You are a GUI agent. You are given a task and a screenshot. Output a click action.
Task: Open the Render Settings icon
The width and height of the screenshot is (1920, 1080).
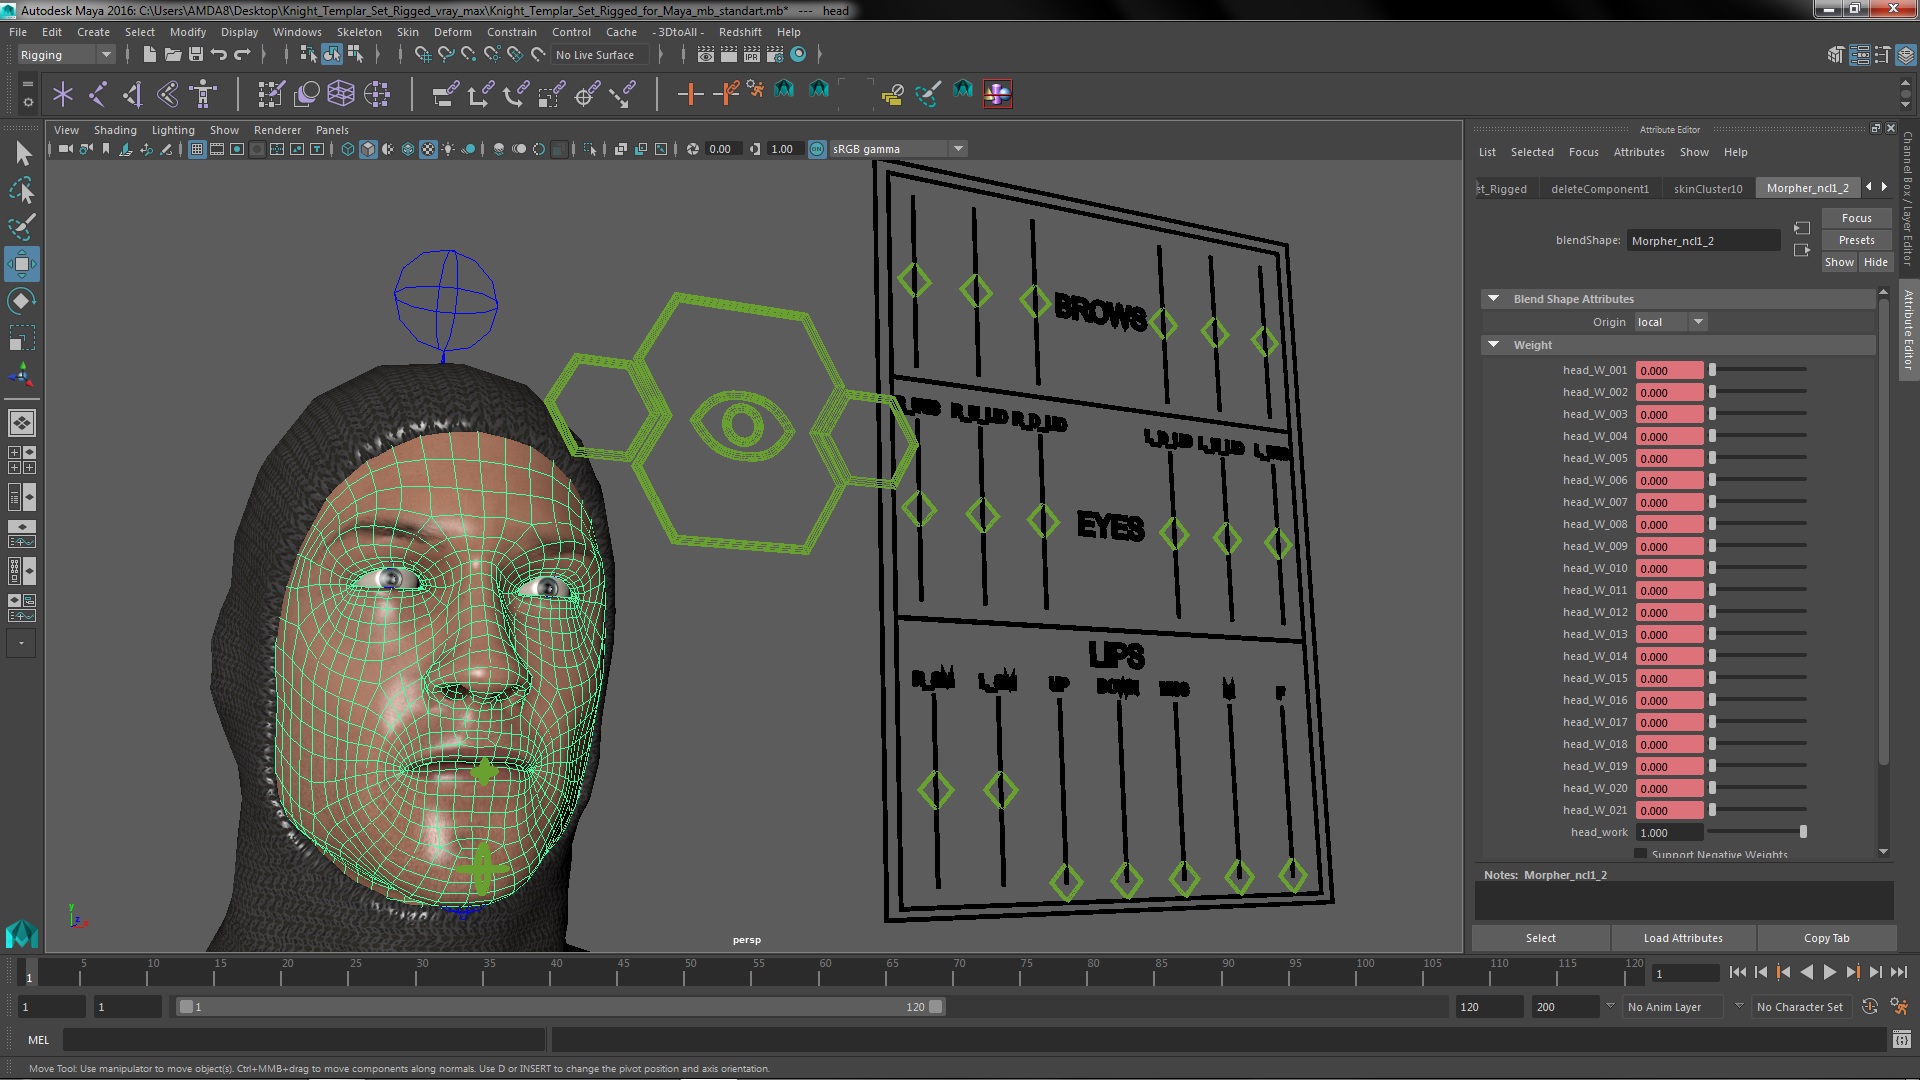point(774,55)
